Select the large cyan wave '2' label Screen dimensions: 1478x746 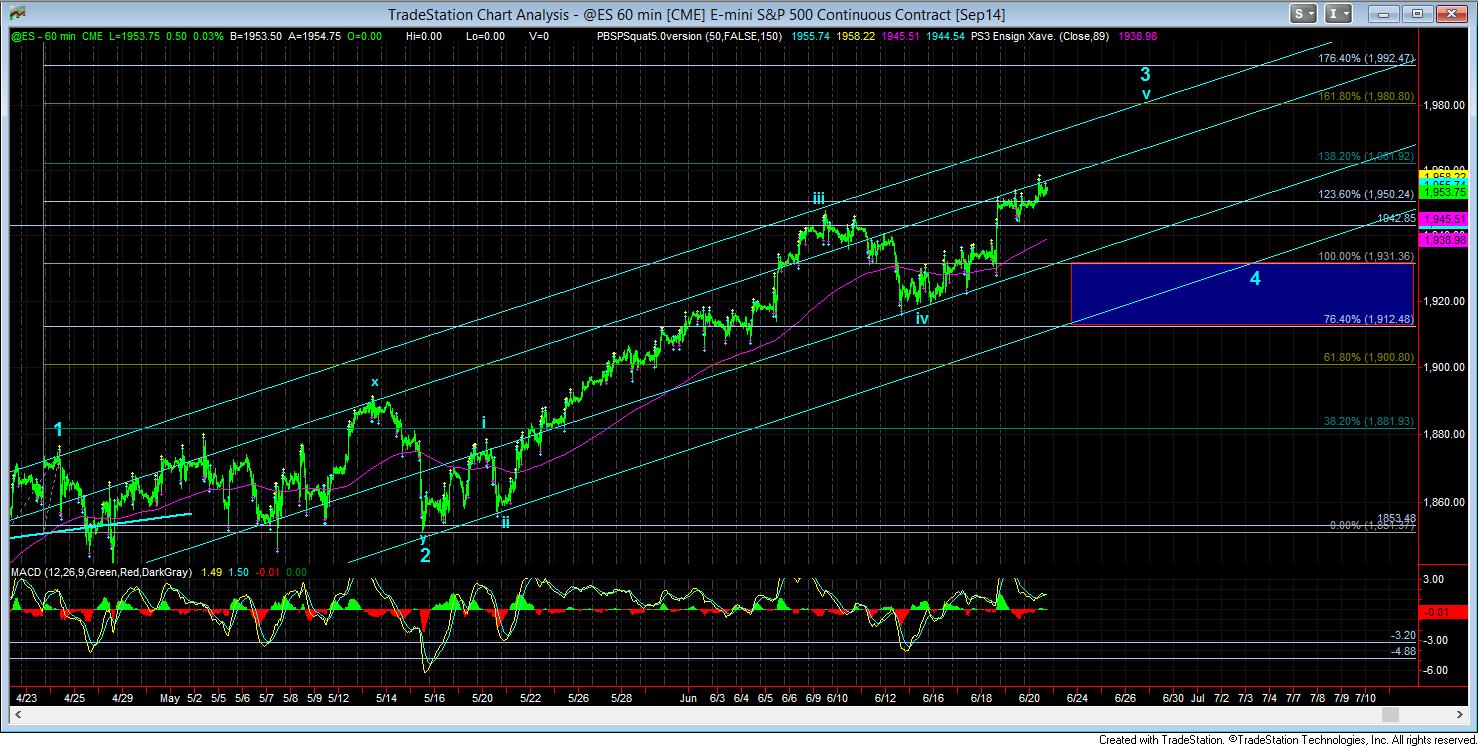pyautogui.click(x=425, y=556)
